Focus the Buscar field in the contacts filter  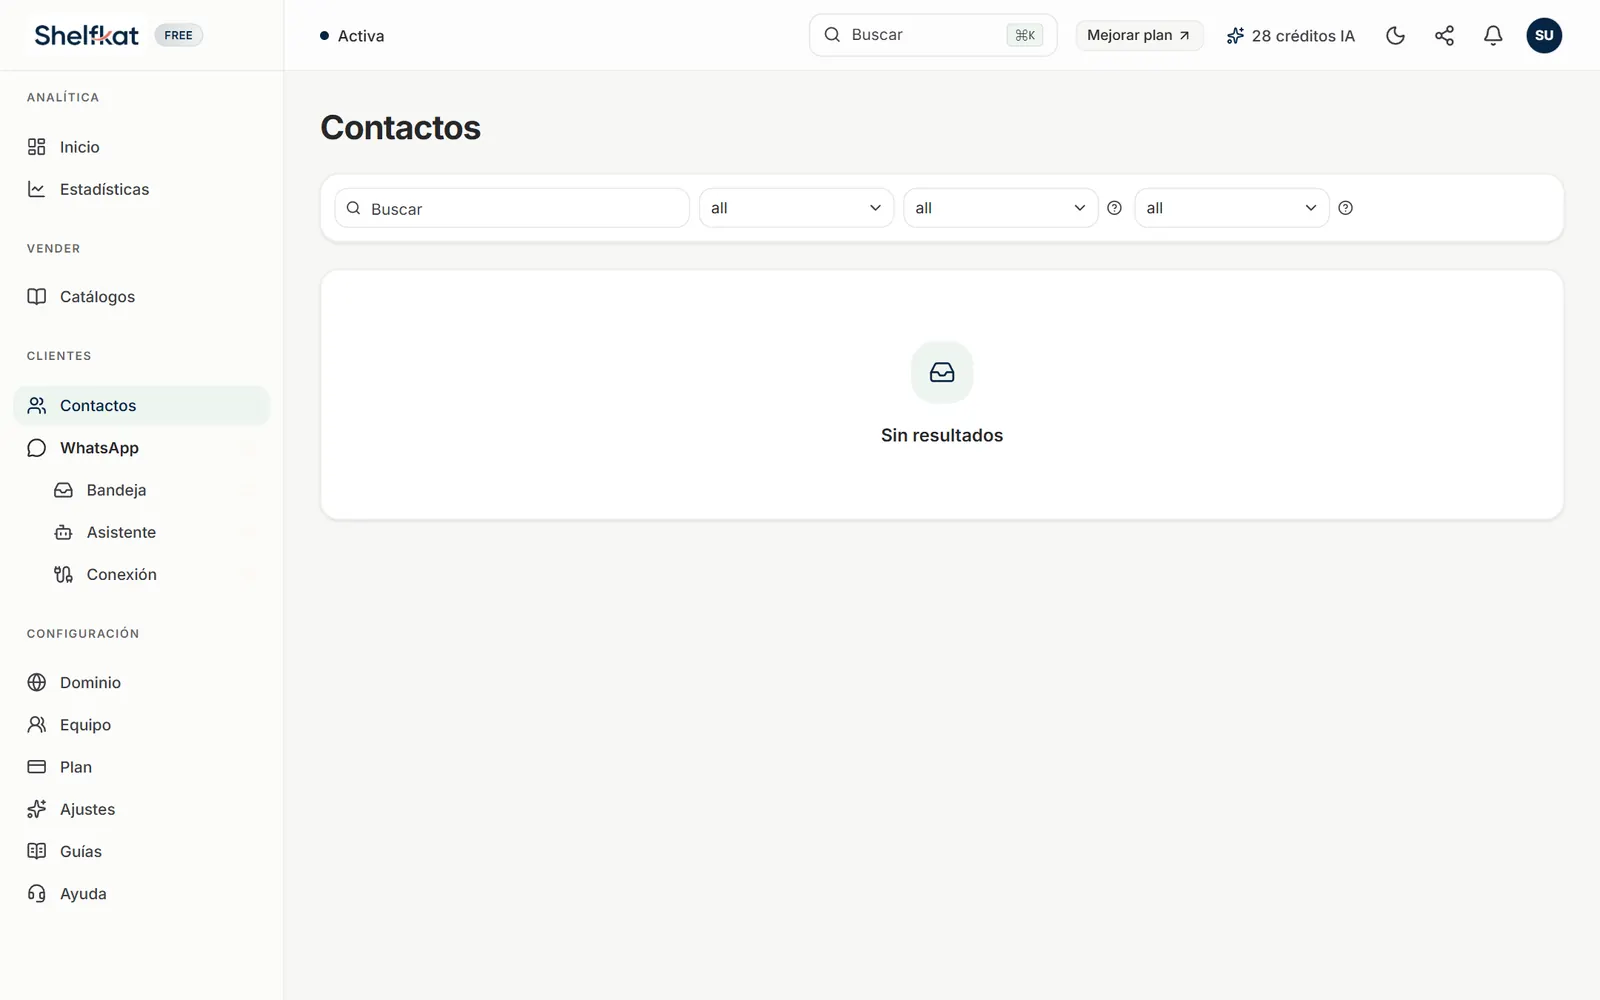click(x=512, y=208)
